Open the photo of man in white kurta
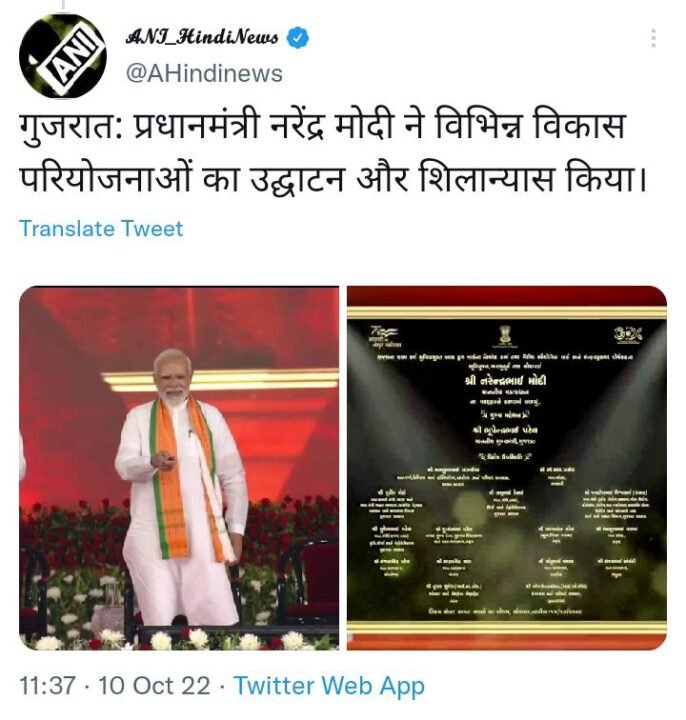686x720 pixels. point(179,468)
